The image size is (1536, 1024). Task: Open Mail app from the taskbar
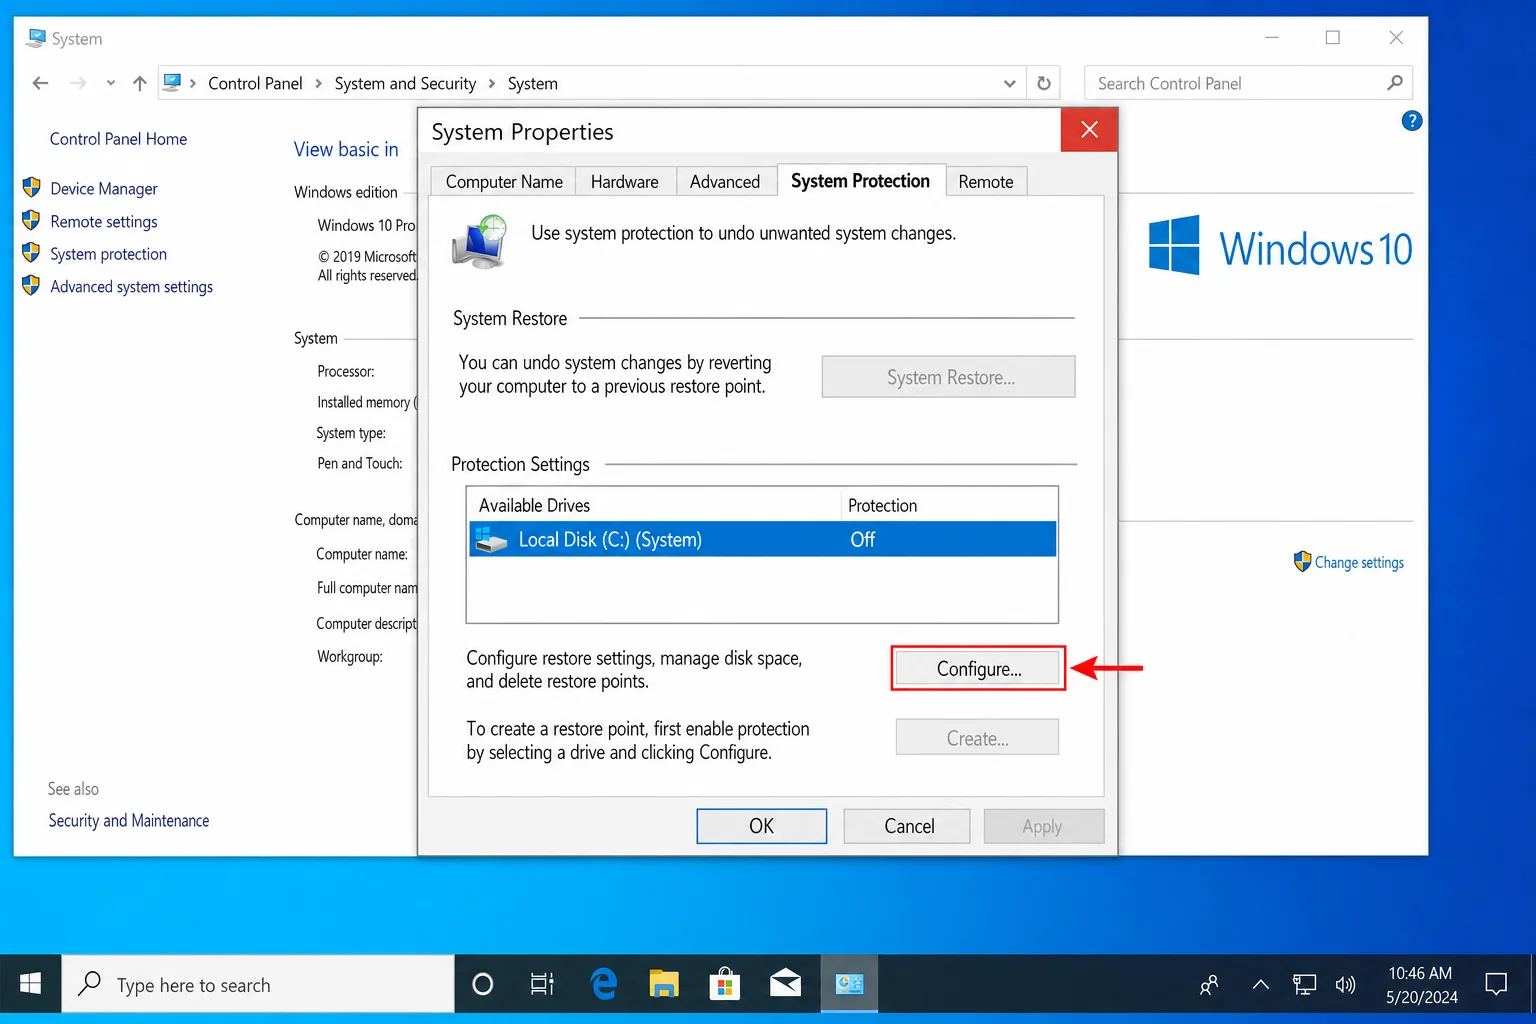coord(785,984)
